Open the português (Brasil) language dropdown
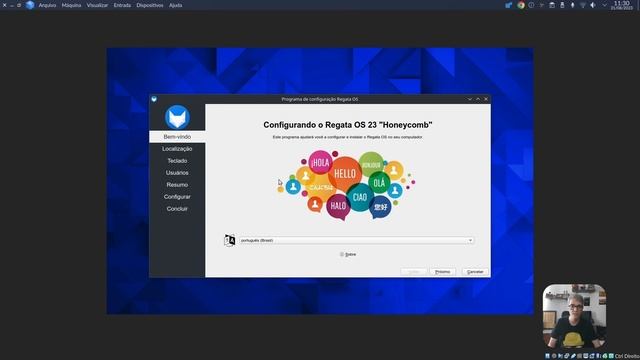Screen dimensions: 640x360 click(x=356, y=240)
